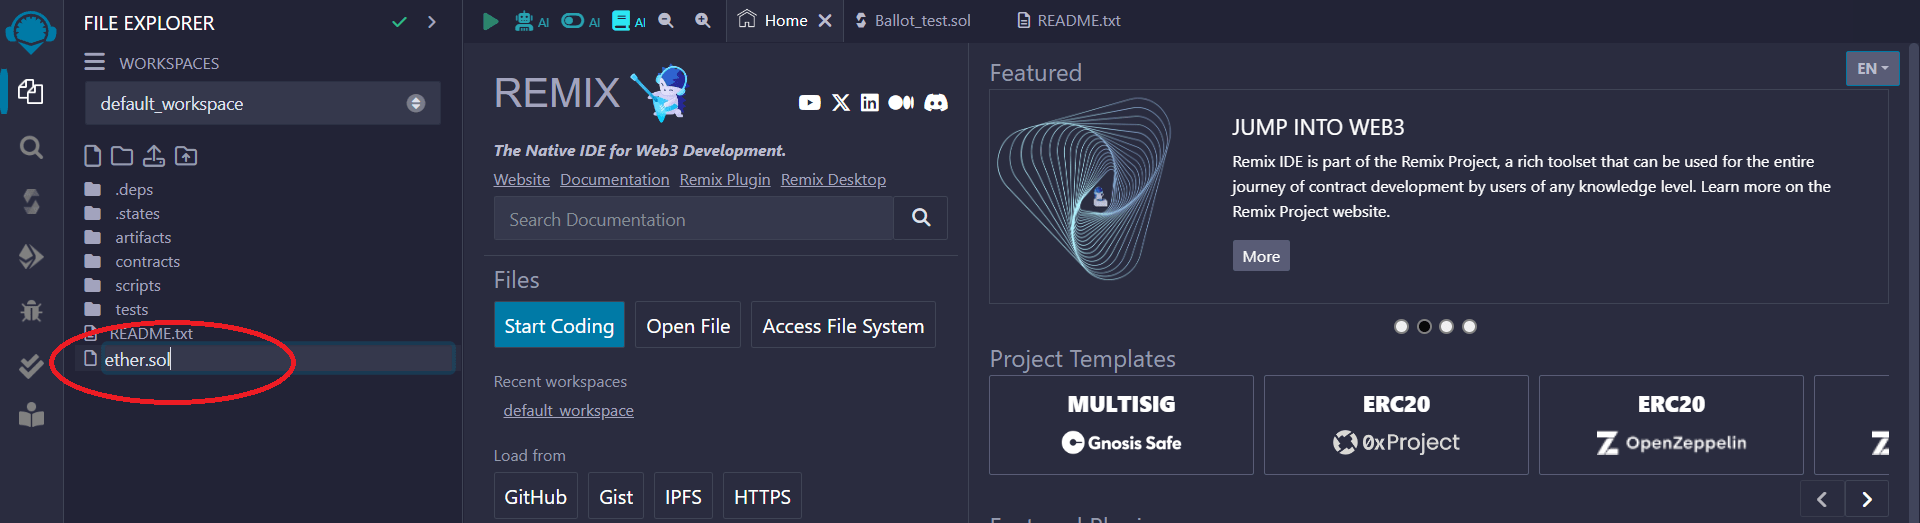Click the Remix logo in the sidebar

[x=31, y=32]
